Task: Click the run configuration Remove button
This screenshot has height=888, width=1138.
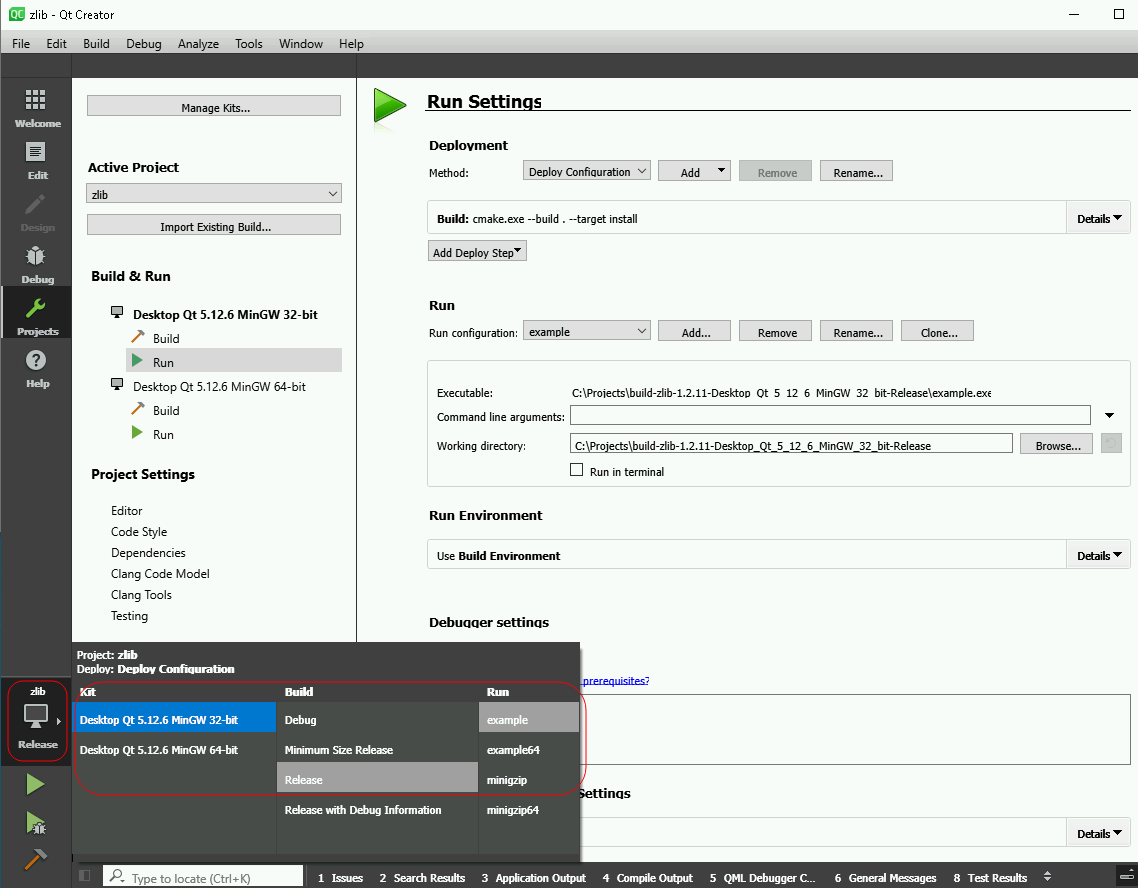Action: [x=776, y=332]
